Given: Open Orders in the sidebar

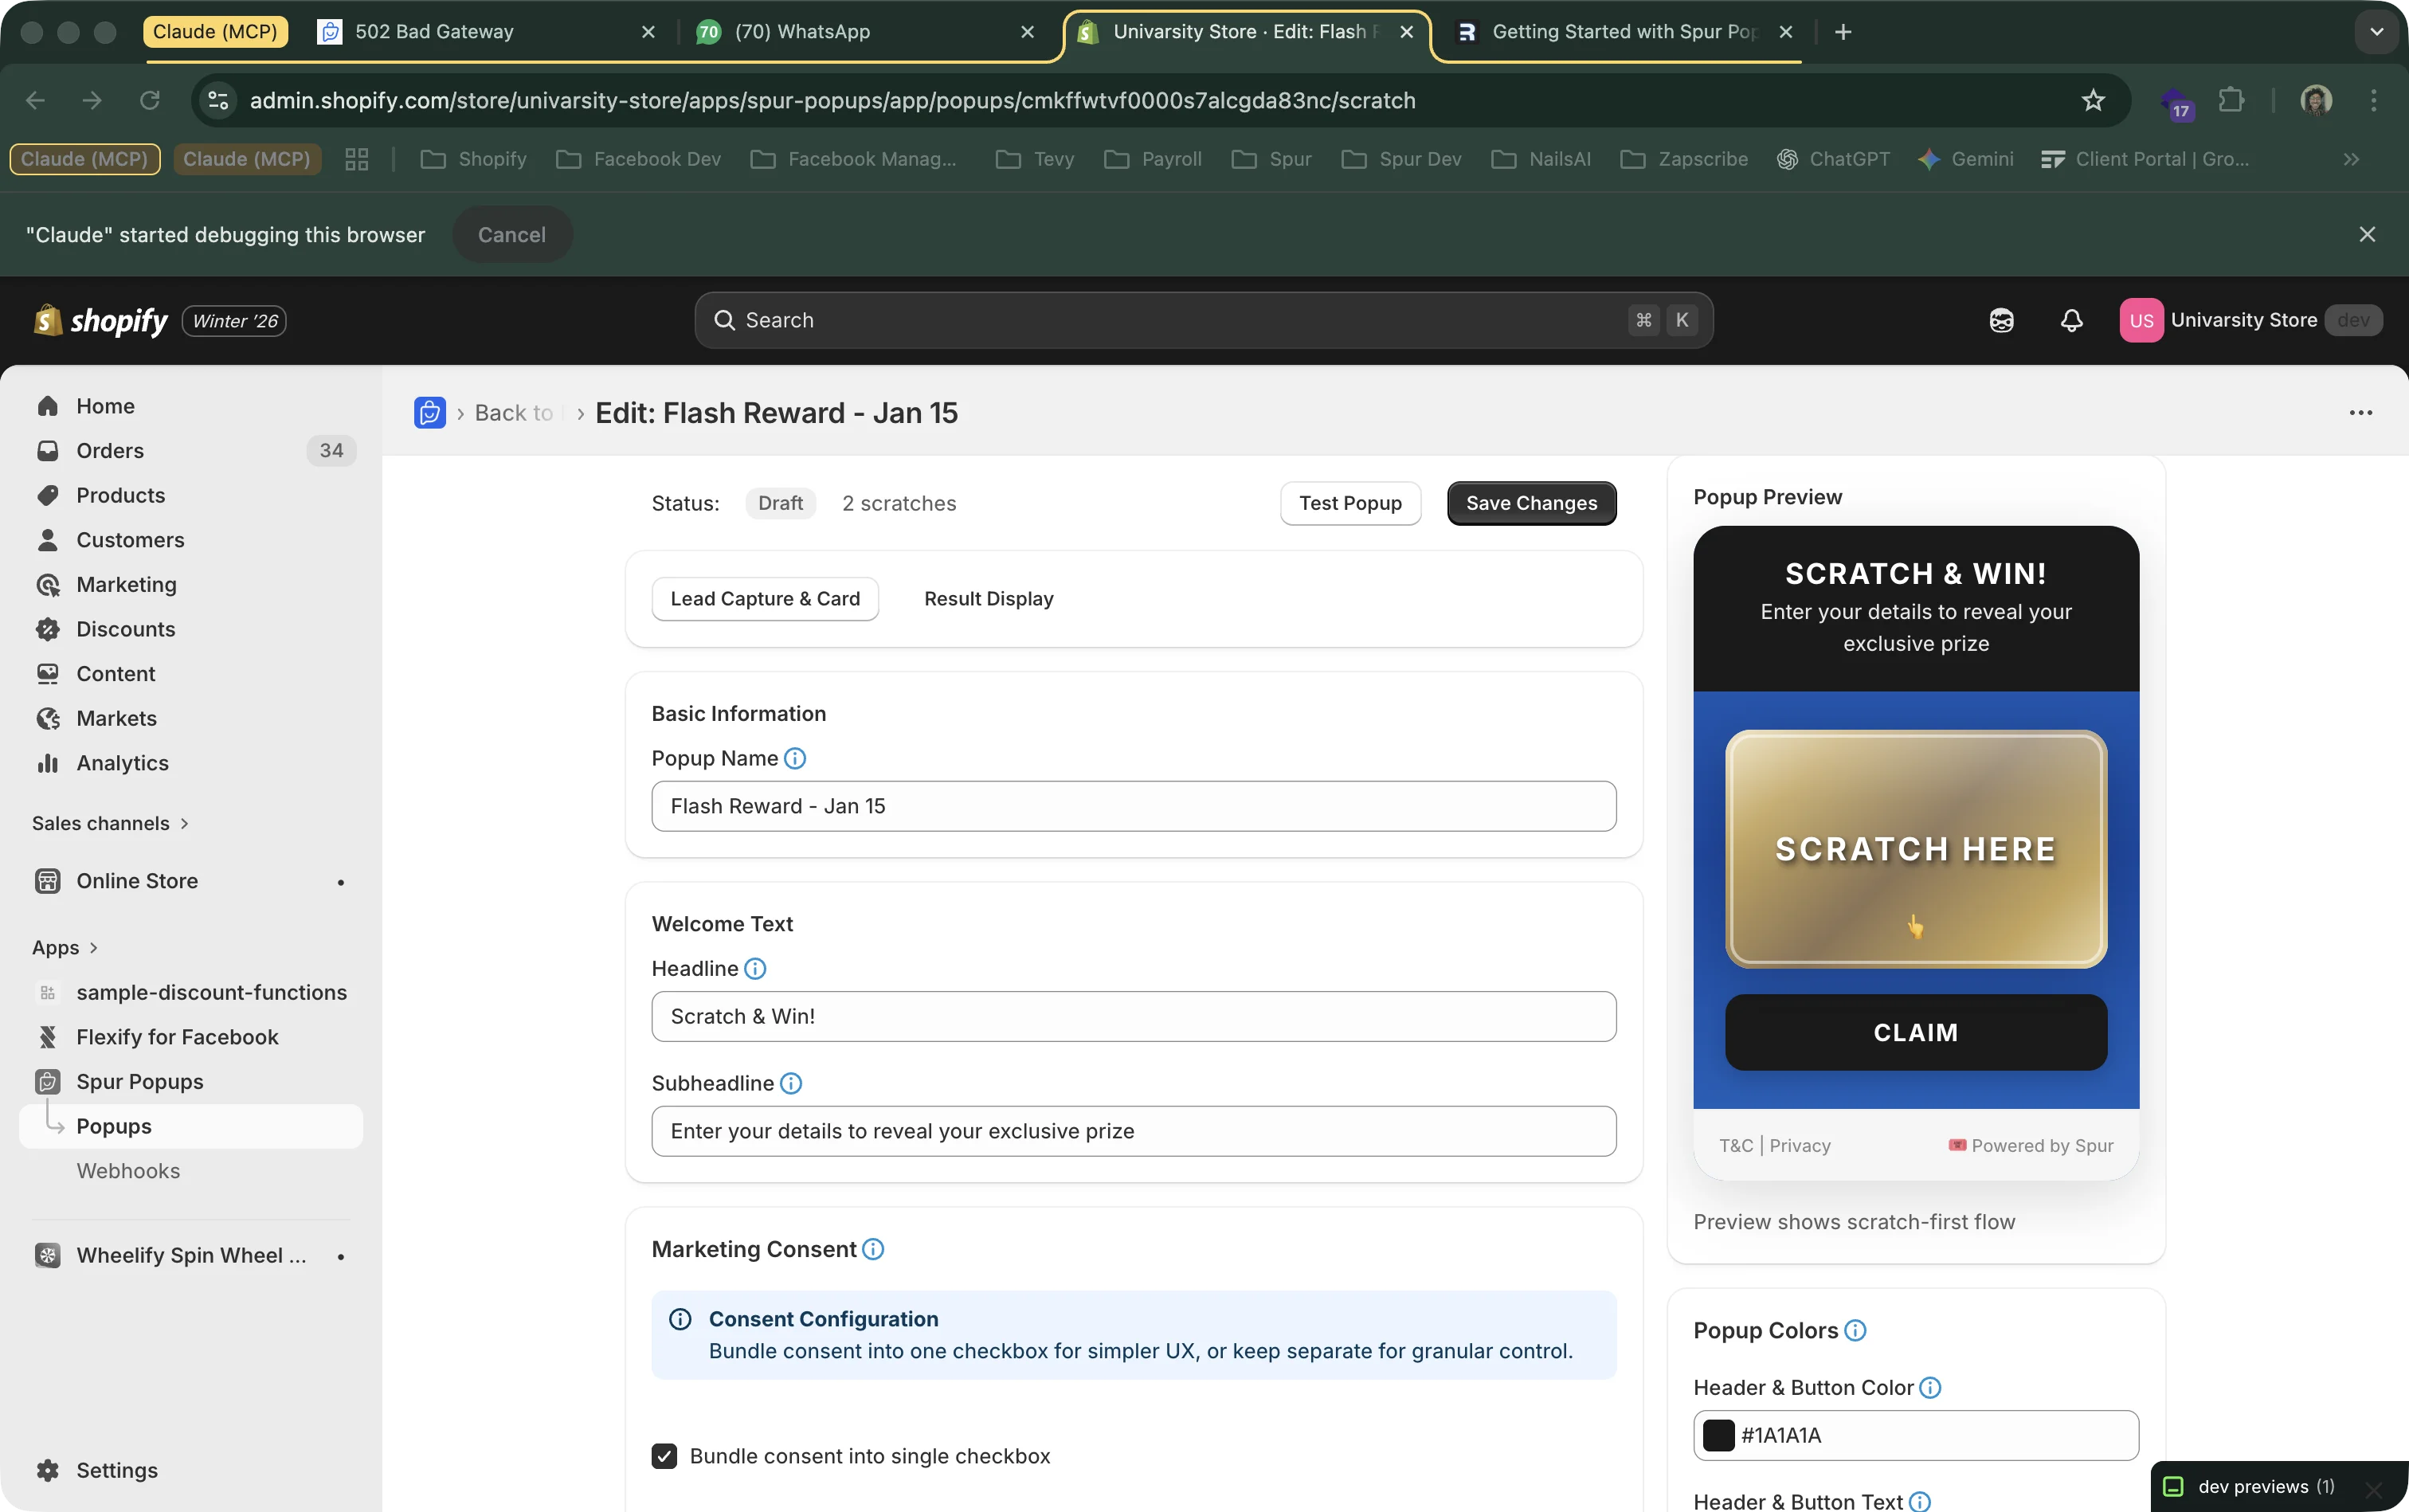Looking at the screenshot, I should tap(110, 450).
